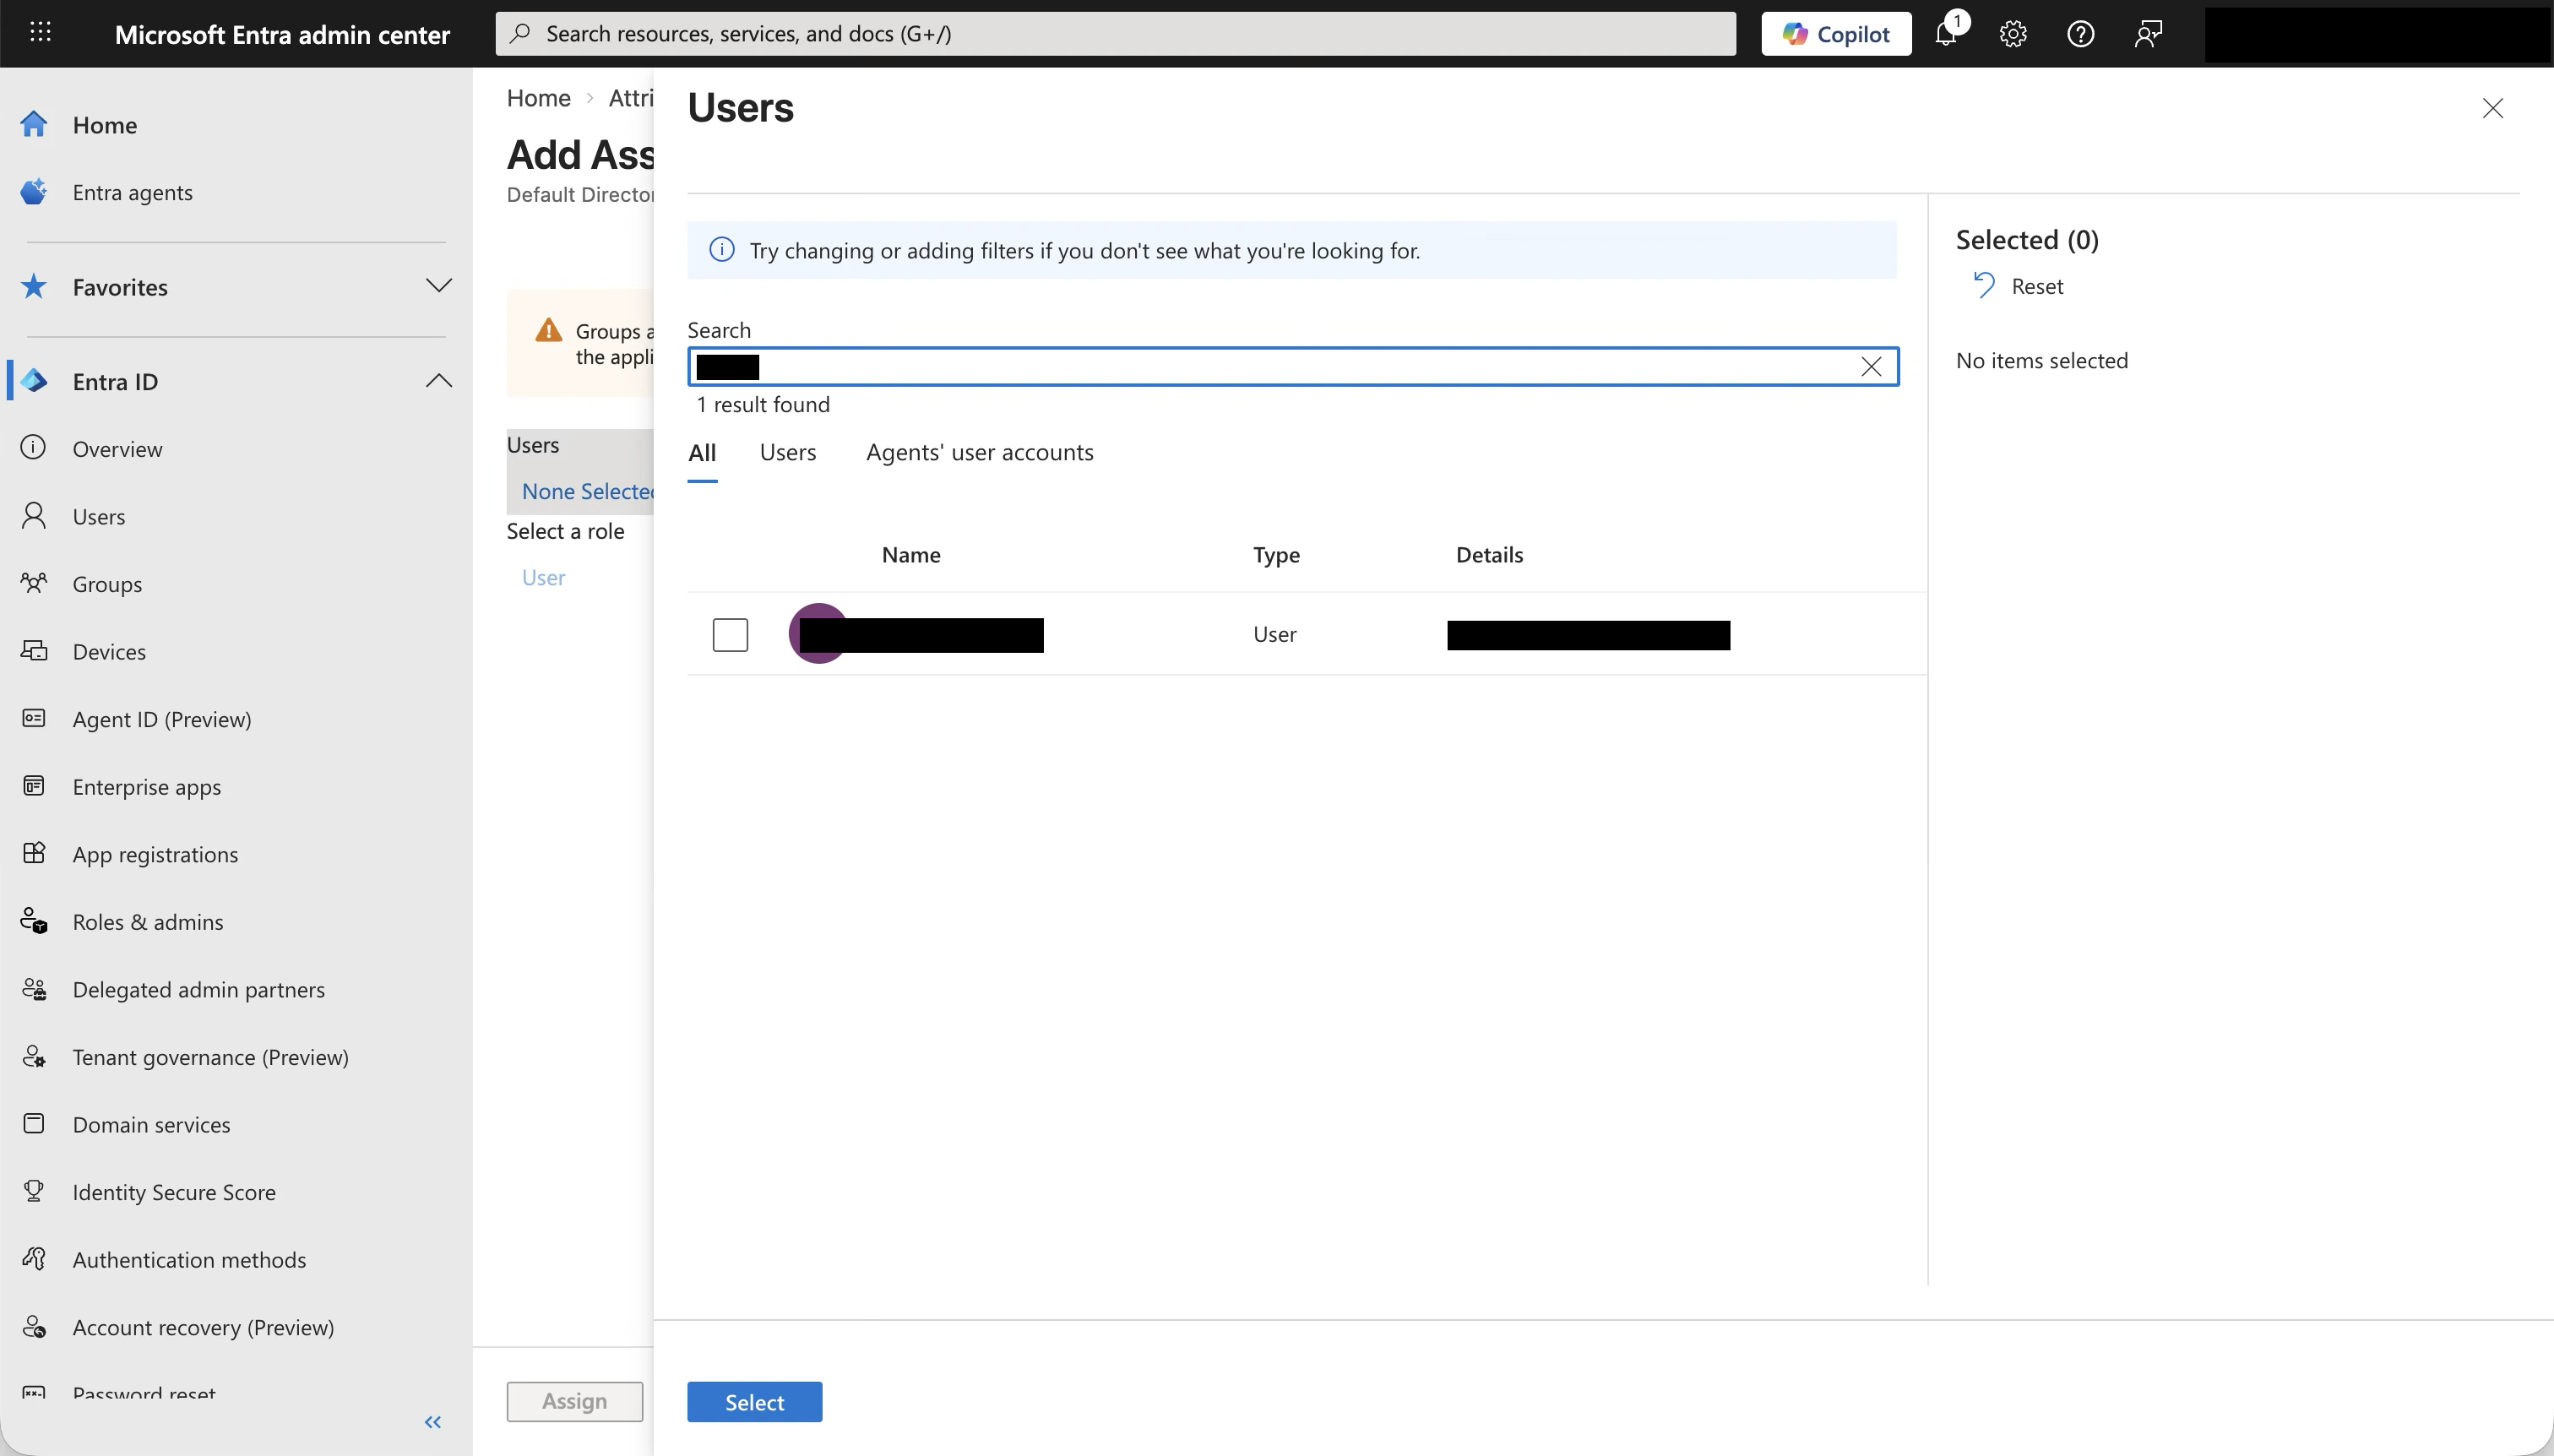The image size is (2554, 1456).
Task: Open Identity Secure Score in sidebar
Action: (x=174, y=1192)
